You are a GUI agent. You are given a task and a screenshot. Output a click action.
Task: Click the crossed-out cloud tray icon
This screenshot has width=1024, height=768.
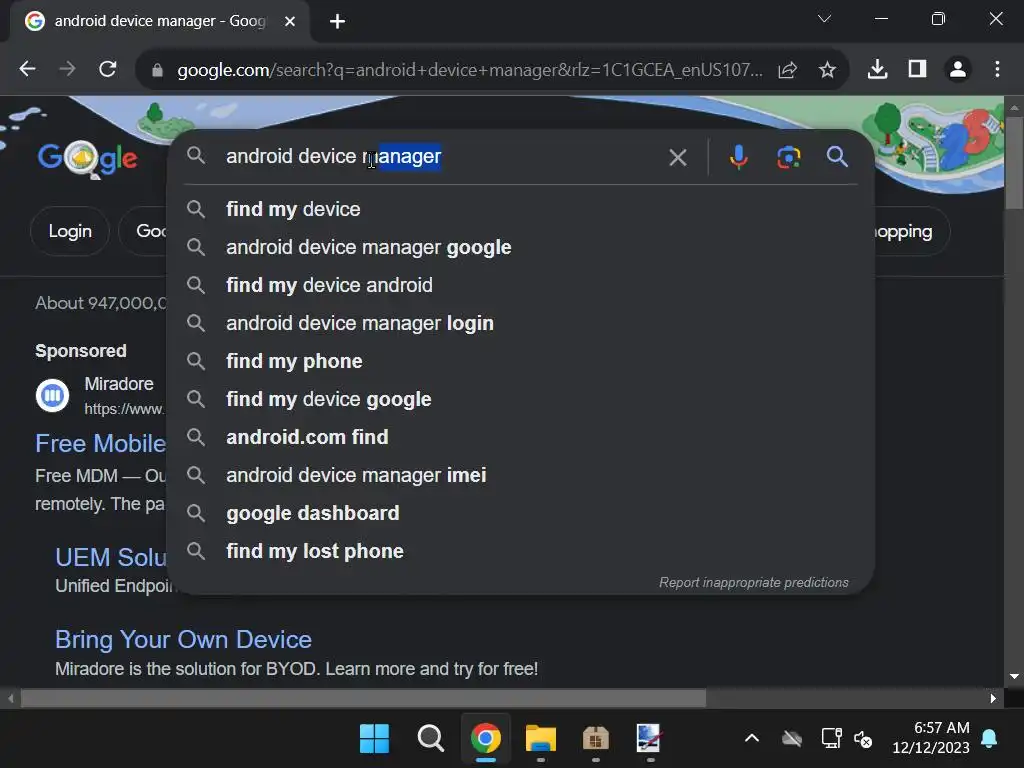pos(792,739)
